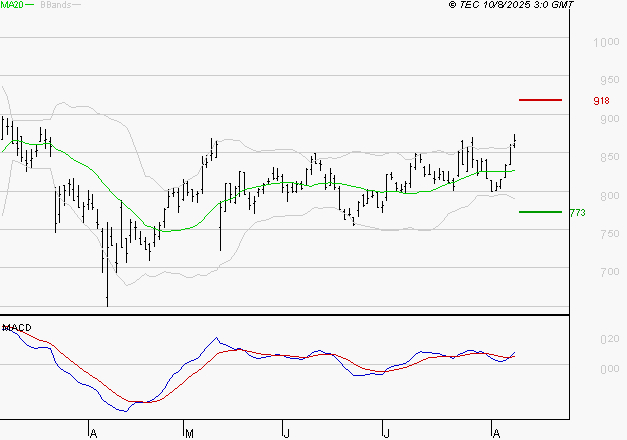Select the August 'A' marker on time axis
627x440 pixels.
[x=494, y=432]
